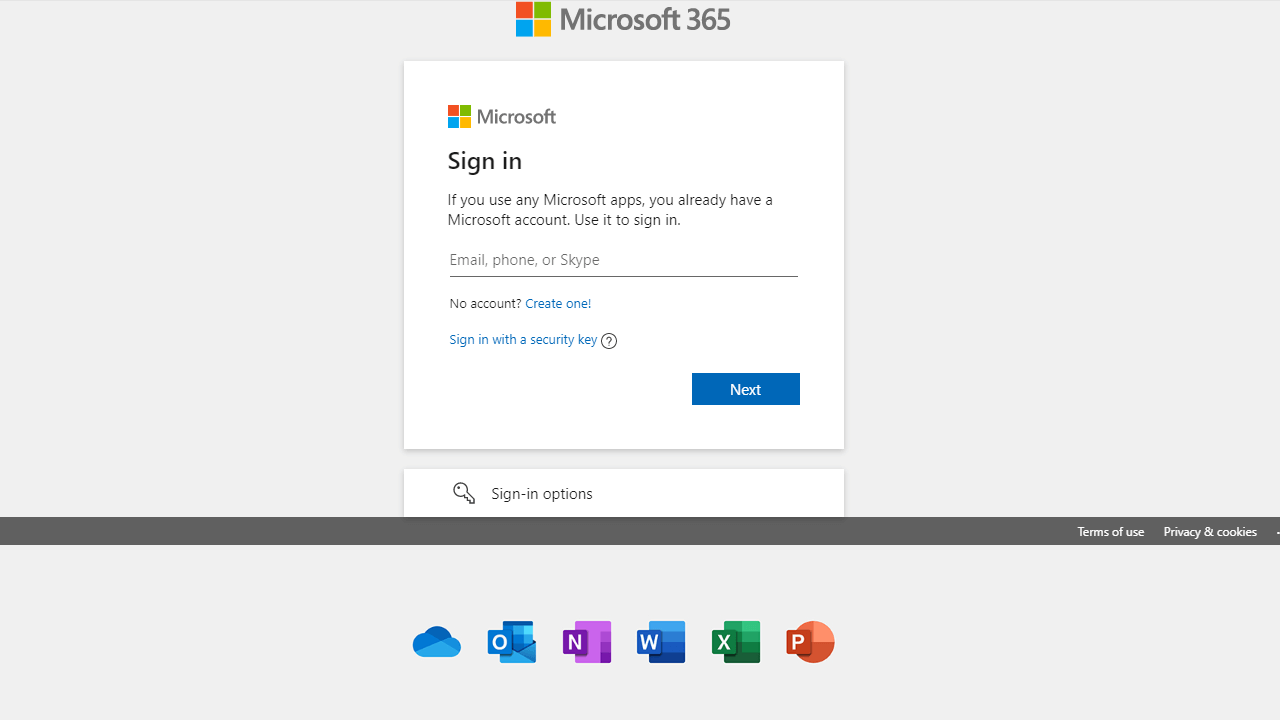Open the Outlook app icon

click(x=511, y=641)
